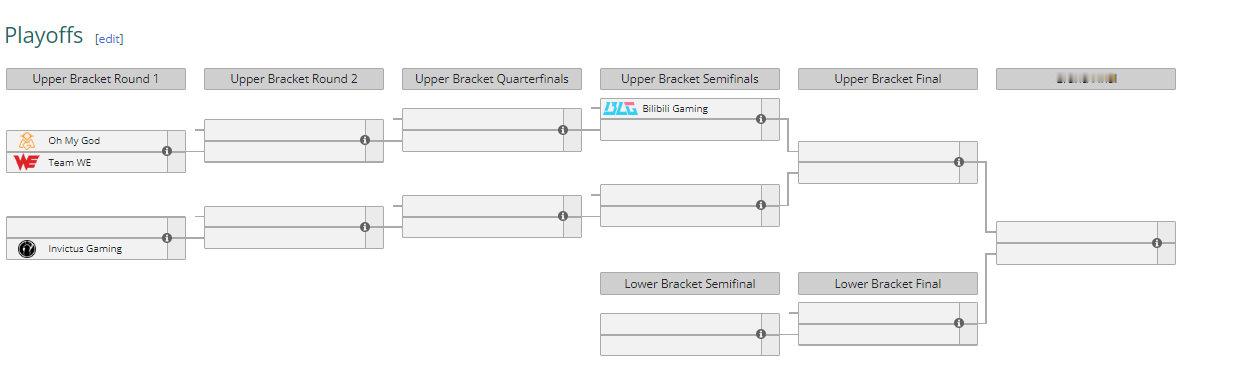Click the Bilibili Gaming BLG logo
This screenshot has height=371, width=1244.
(x=620, y=108)
